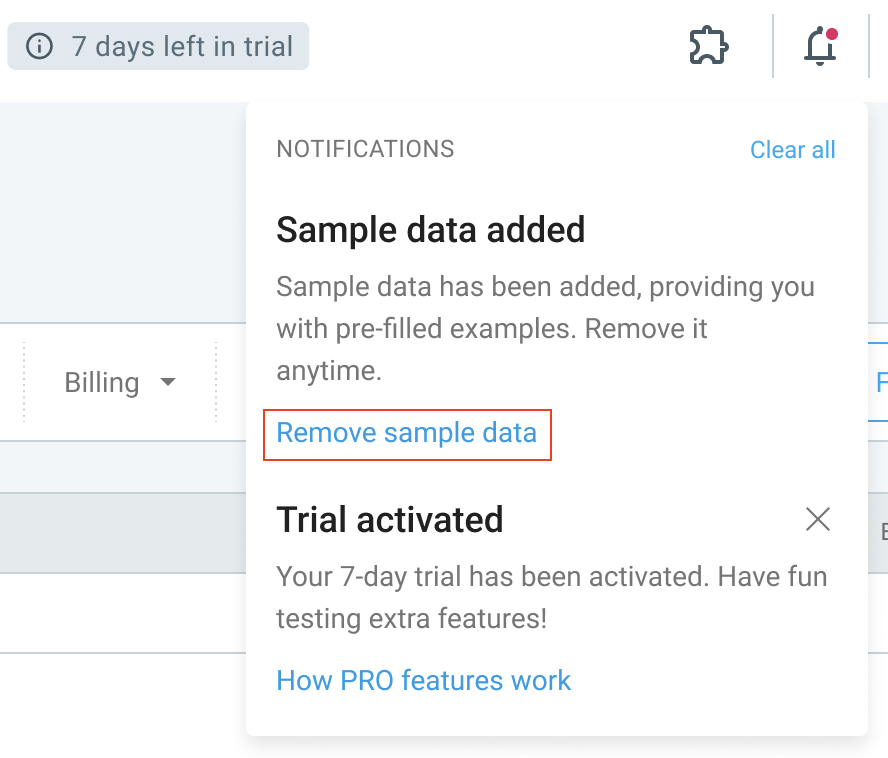Click the sample data description text
Image resolution: width=888 pixels, height=758 pixels.
545,329
